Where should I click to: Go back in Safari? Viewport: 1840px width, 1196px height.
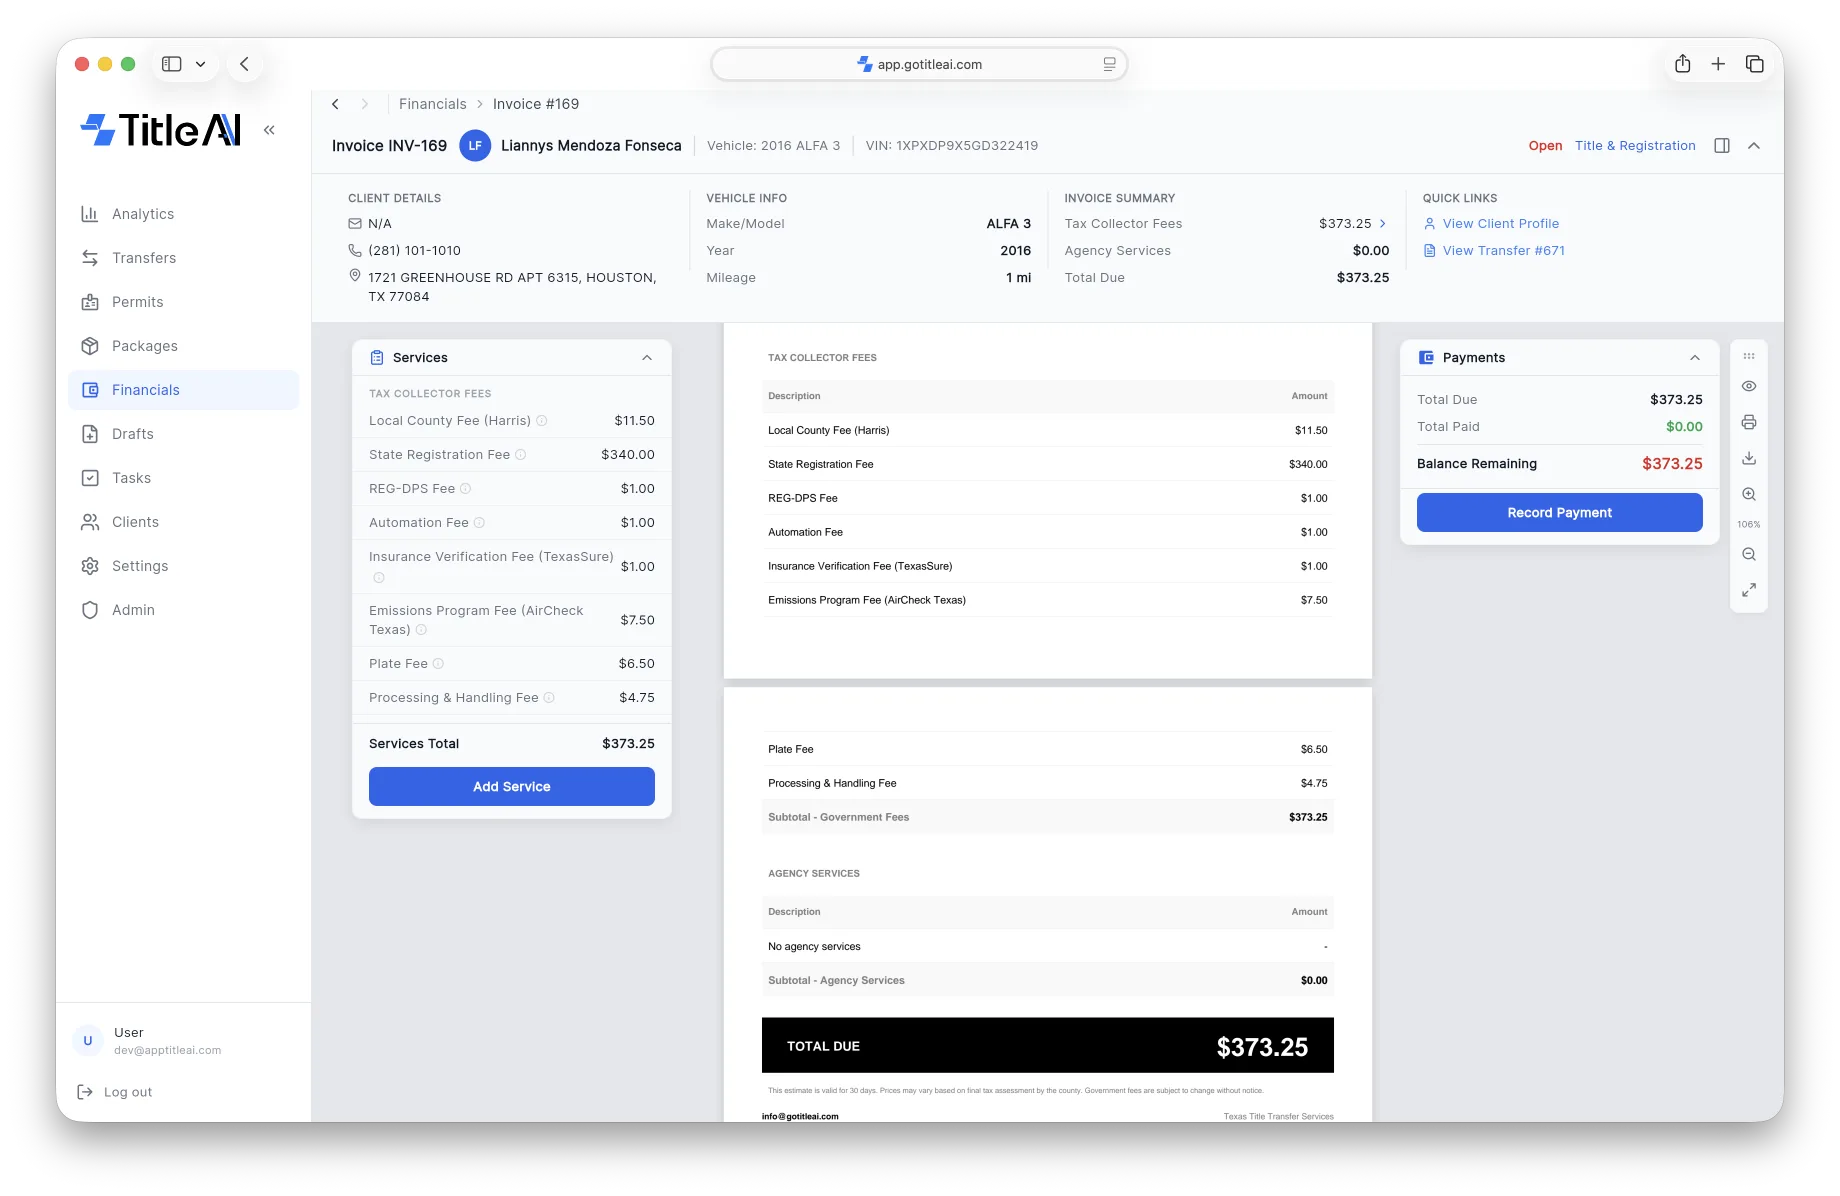(245, 64)
